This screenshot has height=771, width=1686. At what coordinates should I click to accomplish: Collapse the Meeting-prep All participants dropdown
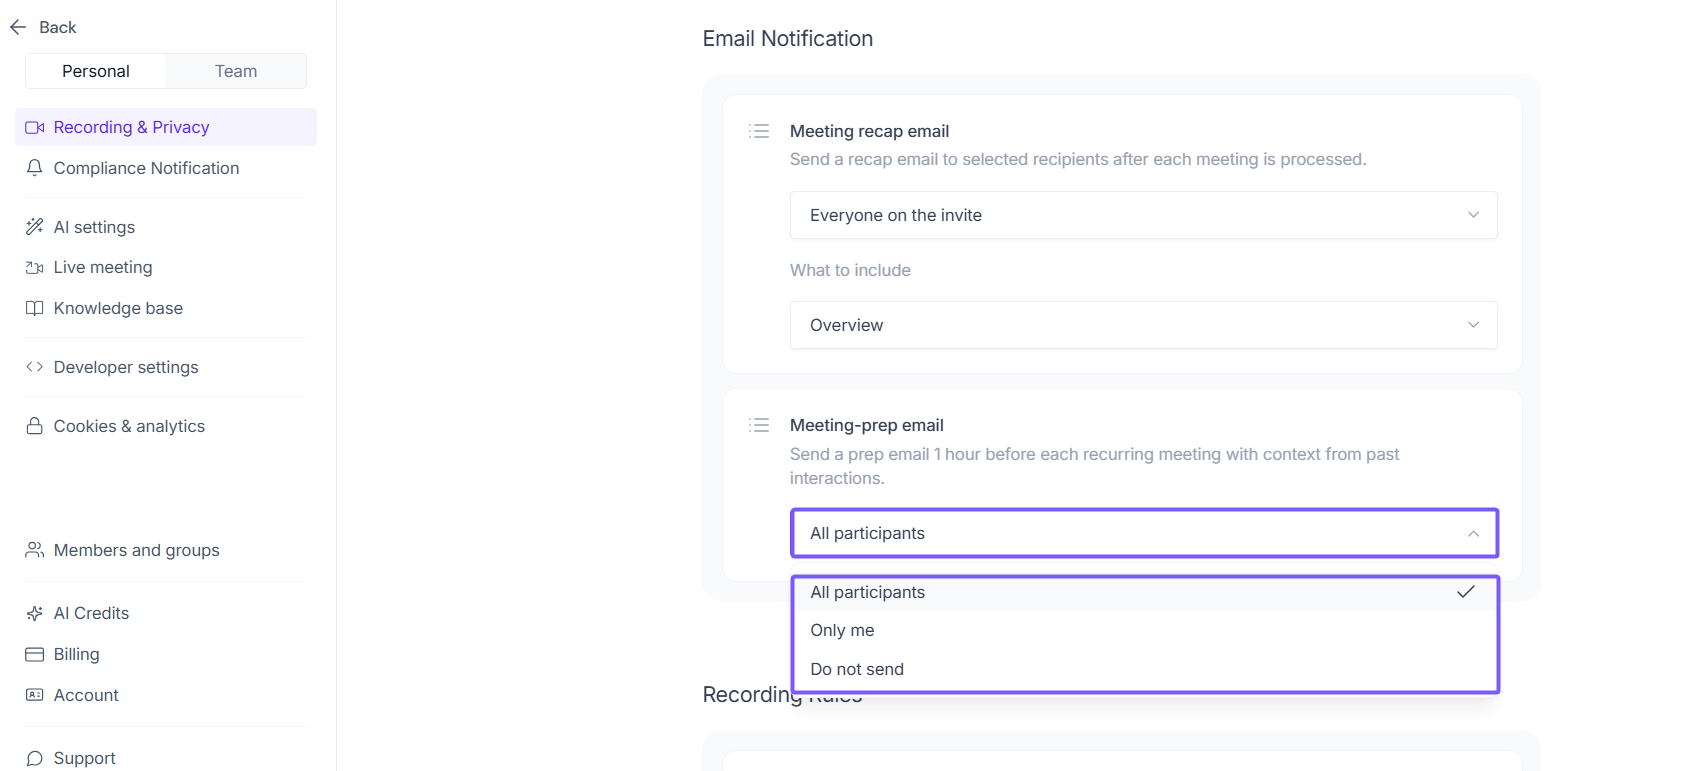click(x=1143, y=533)
